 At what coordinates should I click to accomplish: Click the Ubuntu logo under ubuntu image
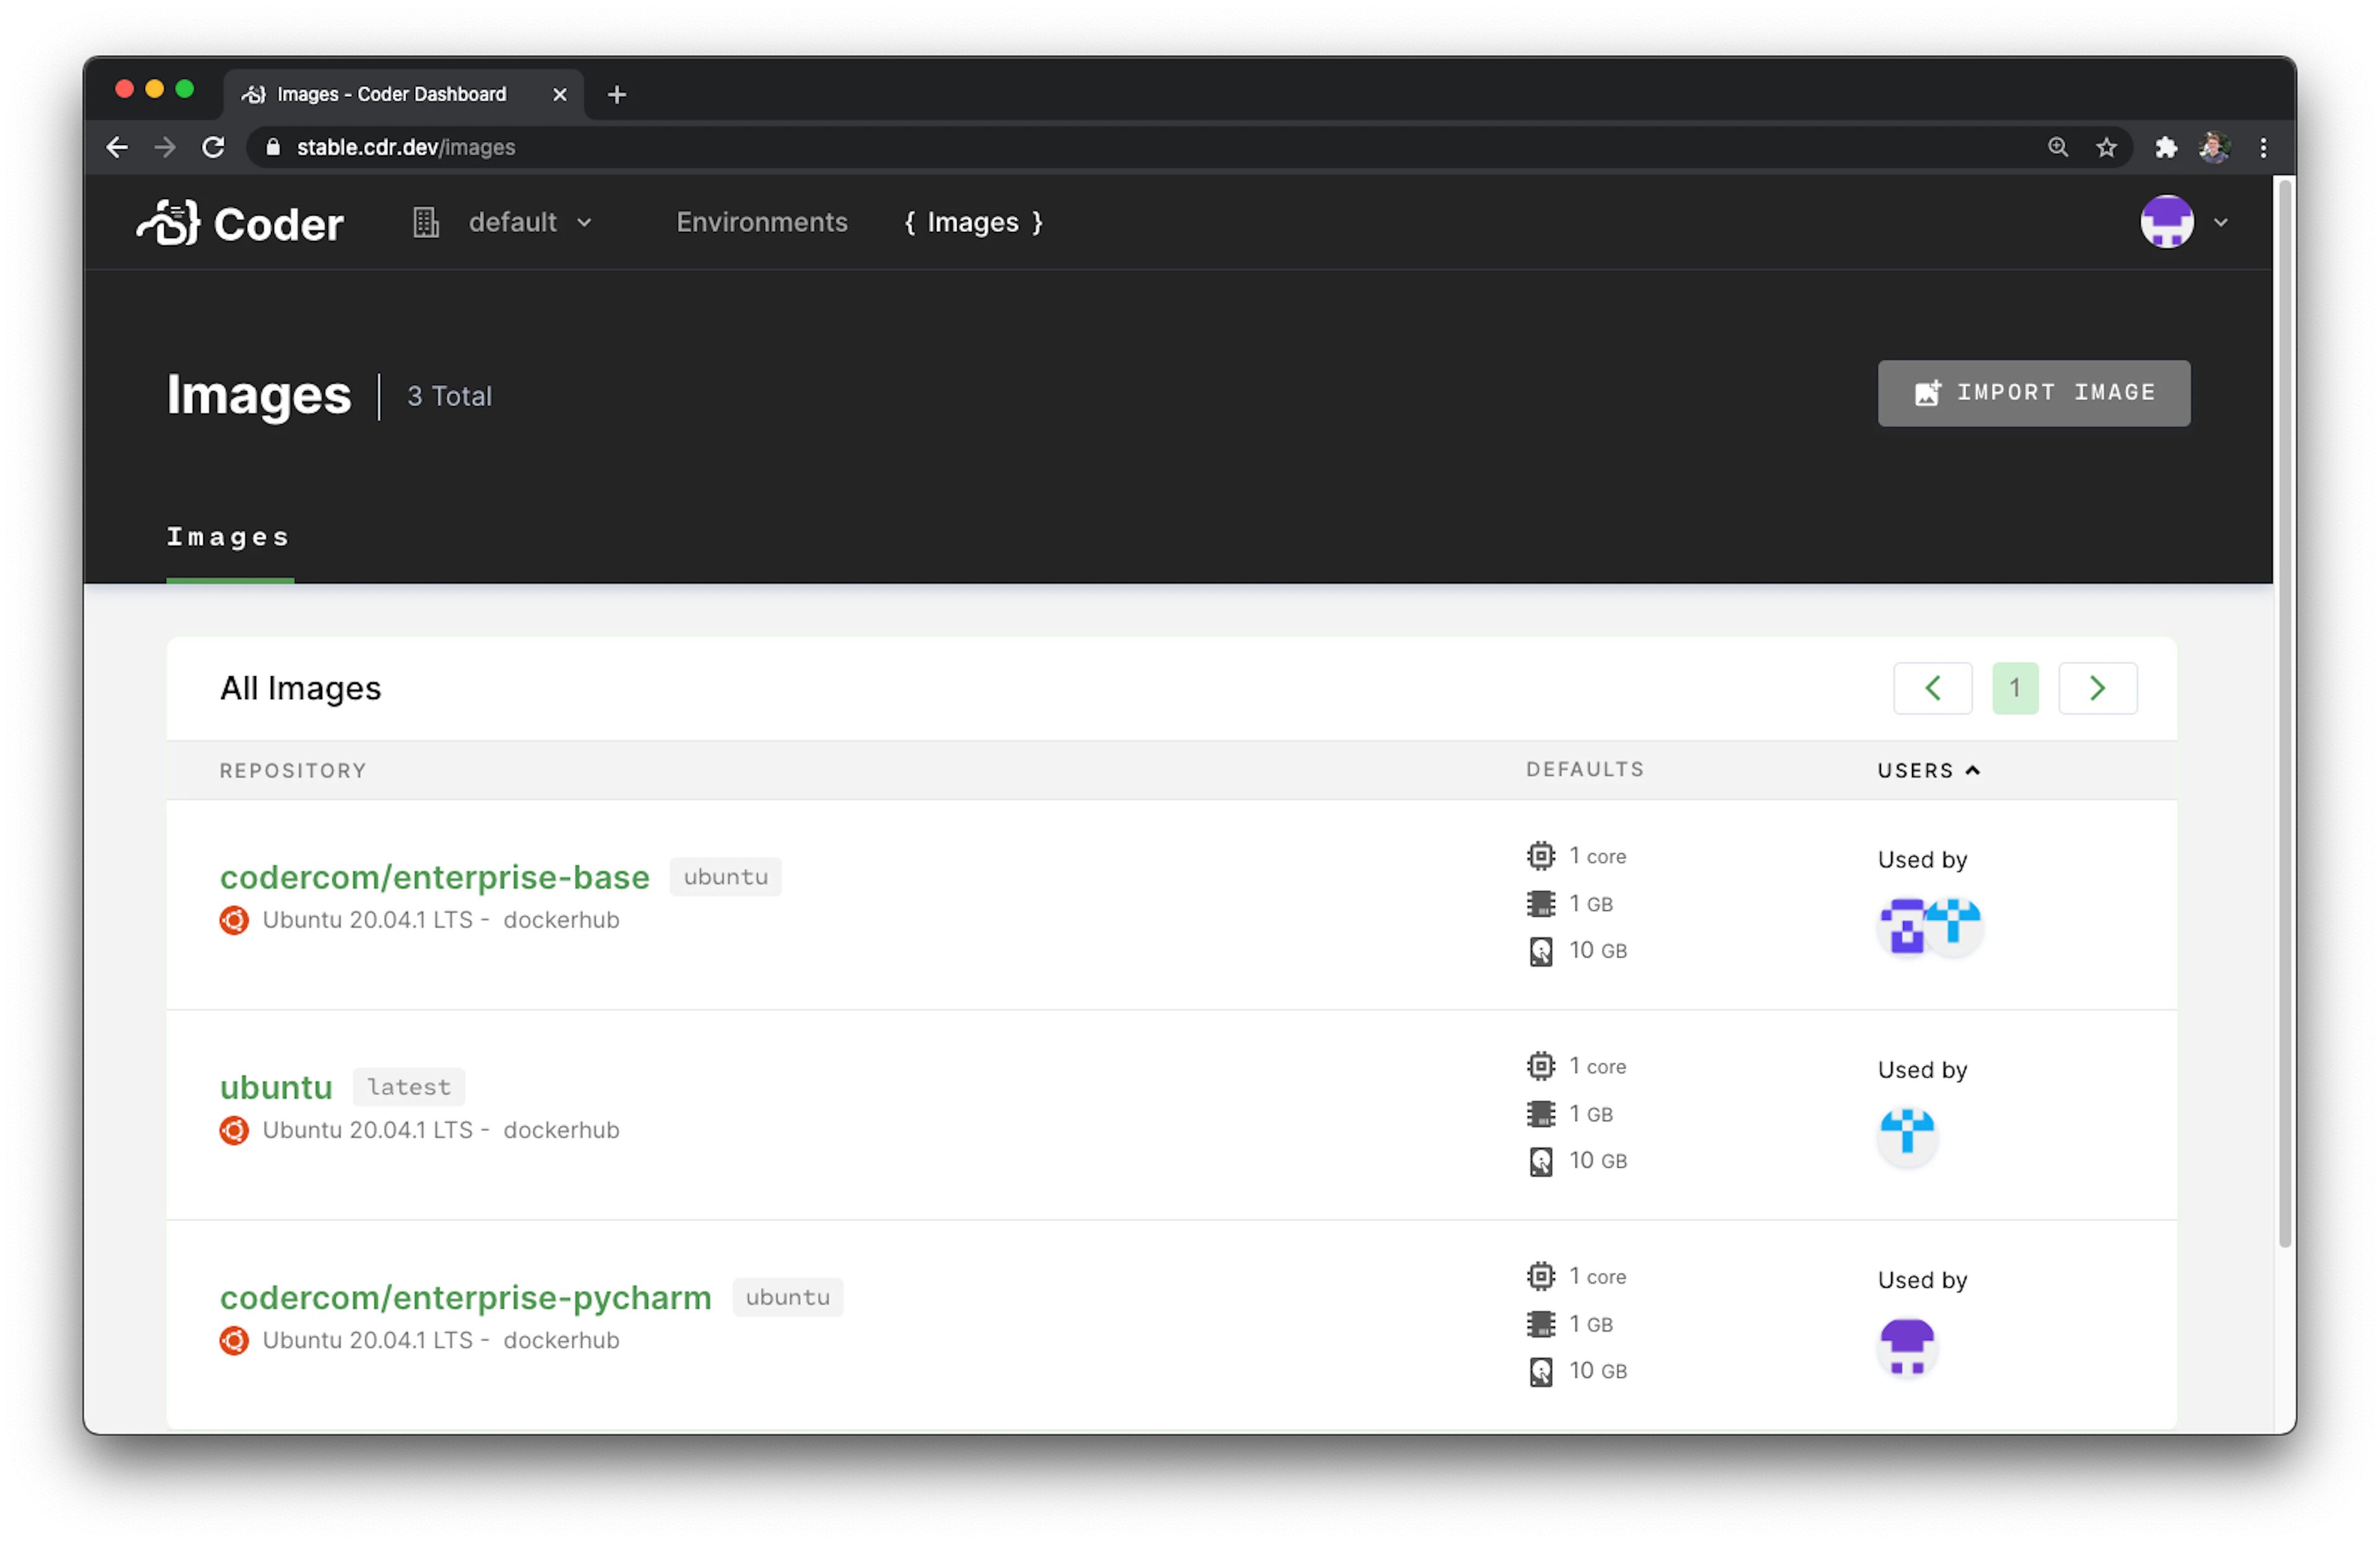pos(234,1130)
